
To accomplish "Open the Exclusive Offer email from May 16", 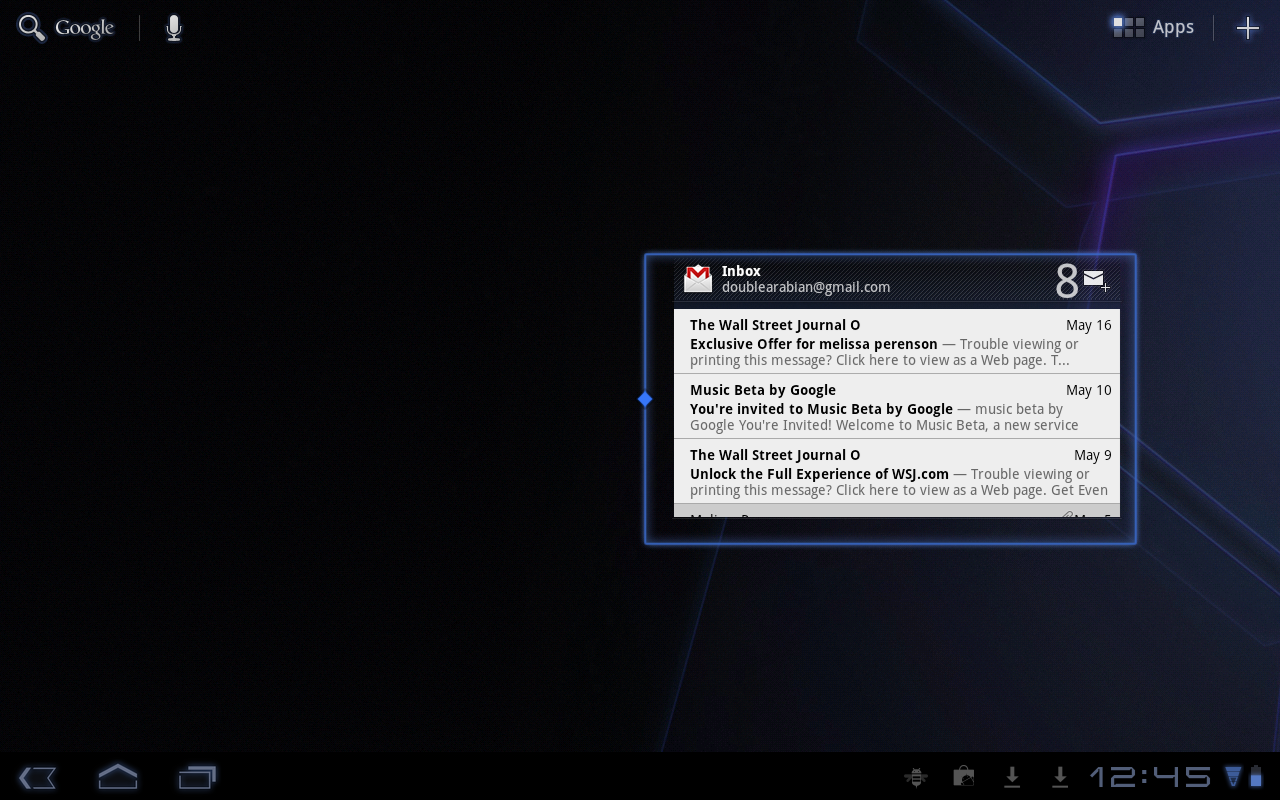I will pyautogui.click(x=896, y=342).
